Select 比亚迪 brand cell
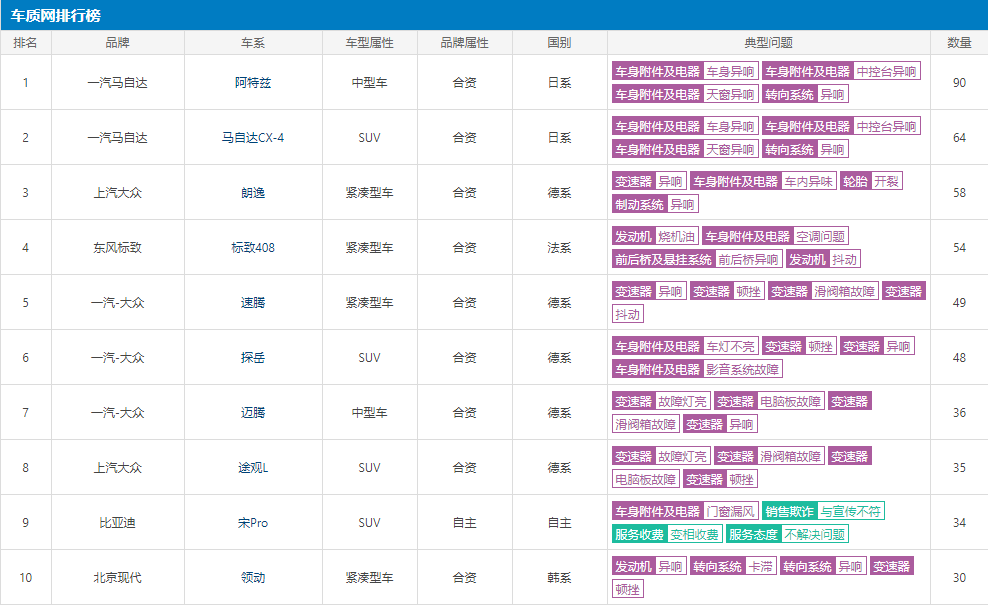This screenshot has width=988, height=605. (x=117, y=522)
